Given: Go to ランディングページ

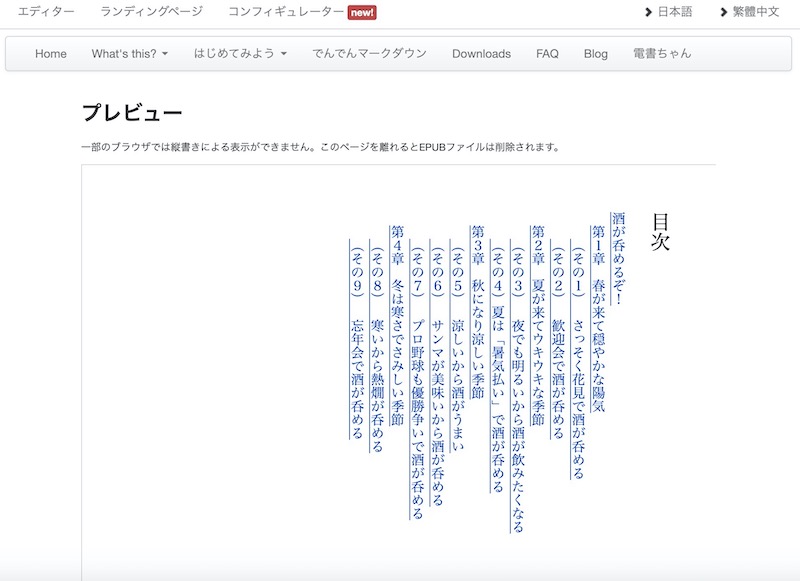Looking at the screenshot, I should pos(151,12).
